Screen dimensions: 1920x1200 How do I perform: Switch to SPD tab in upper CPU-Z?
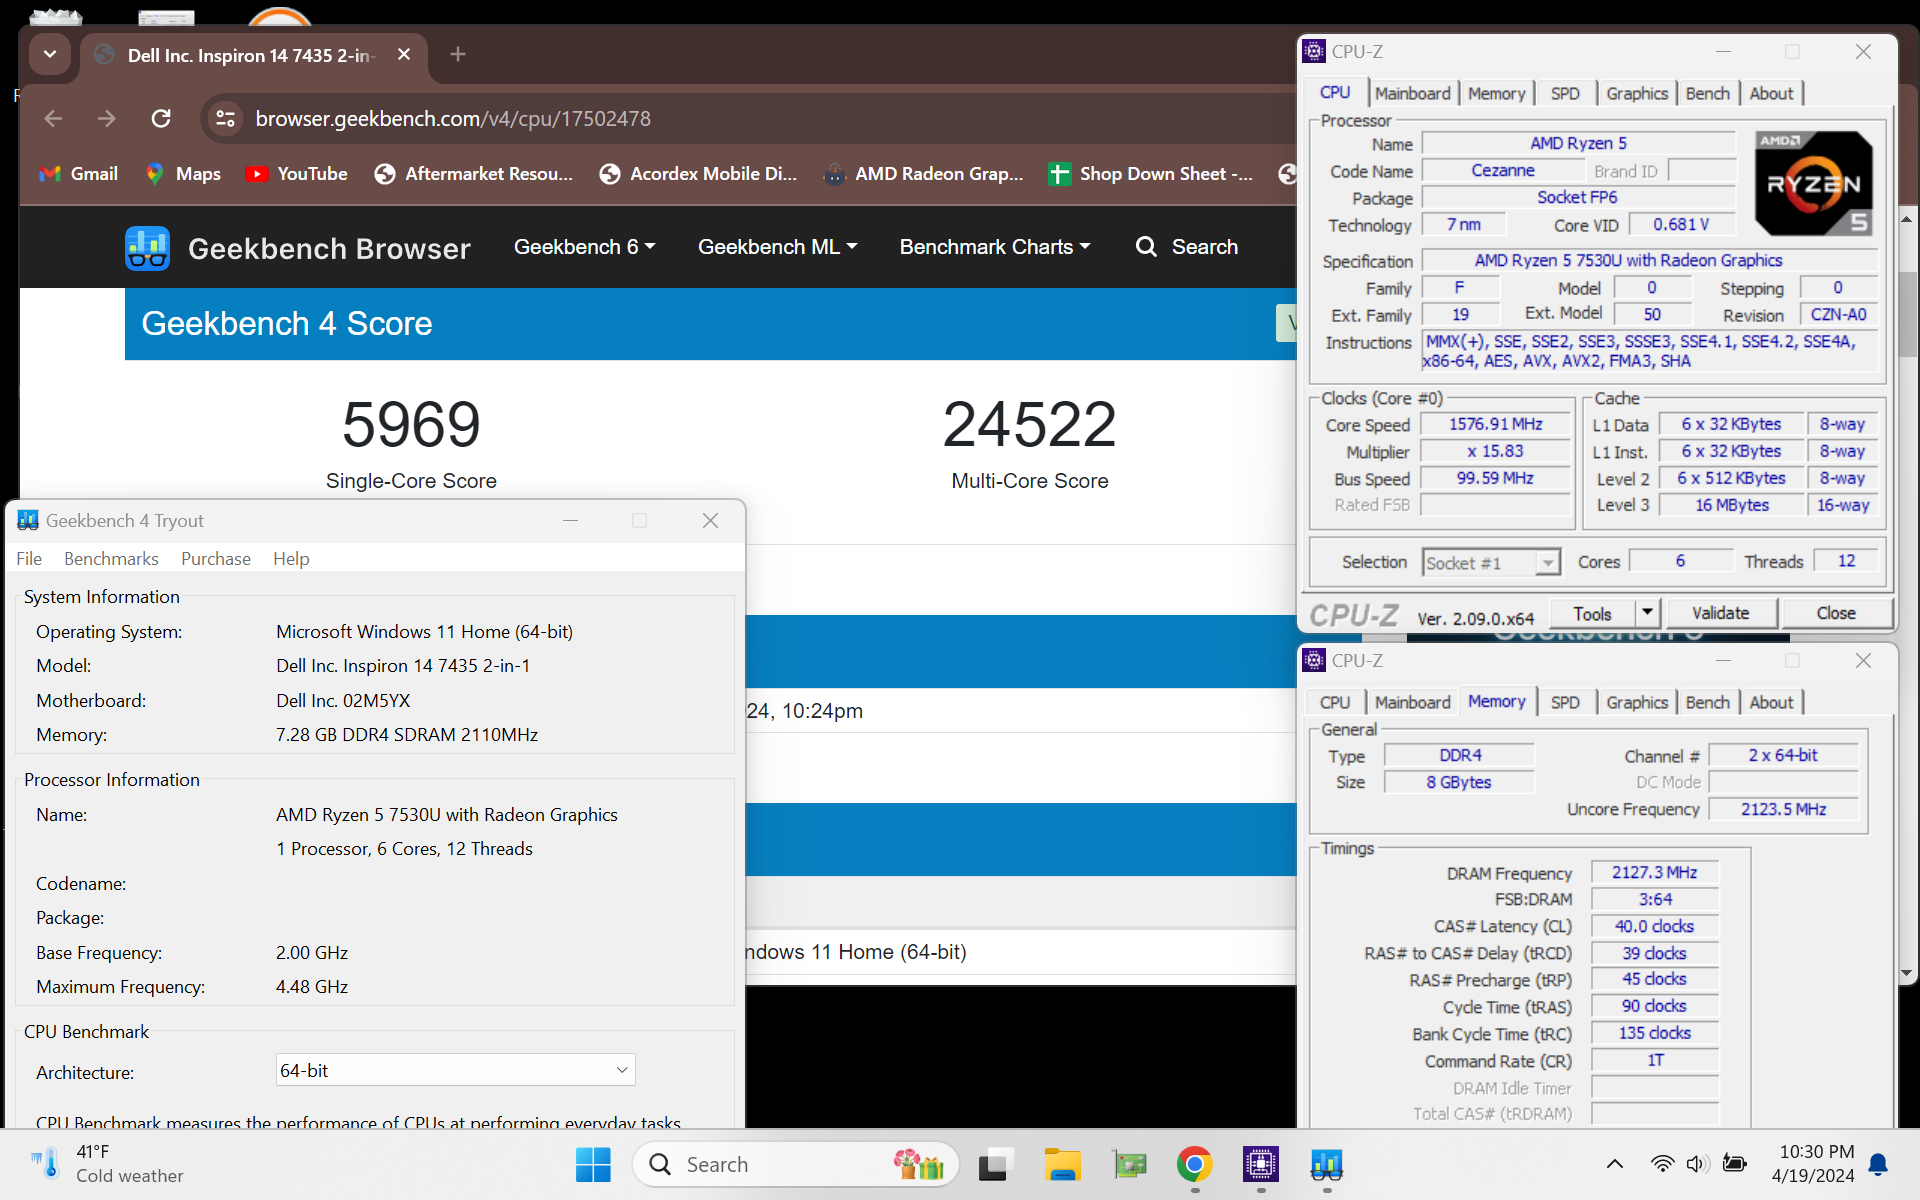coord(1565,93)
